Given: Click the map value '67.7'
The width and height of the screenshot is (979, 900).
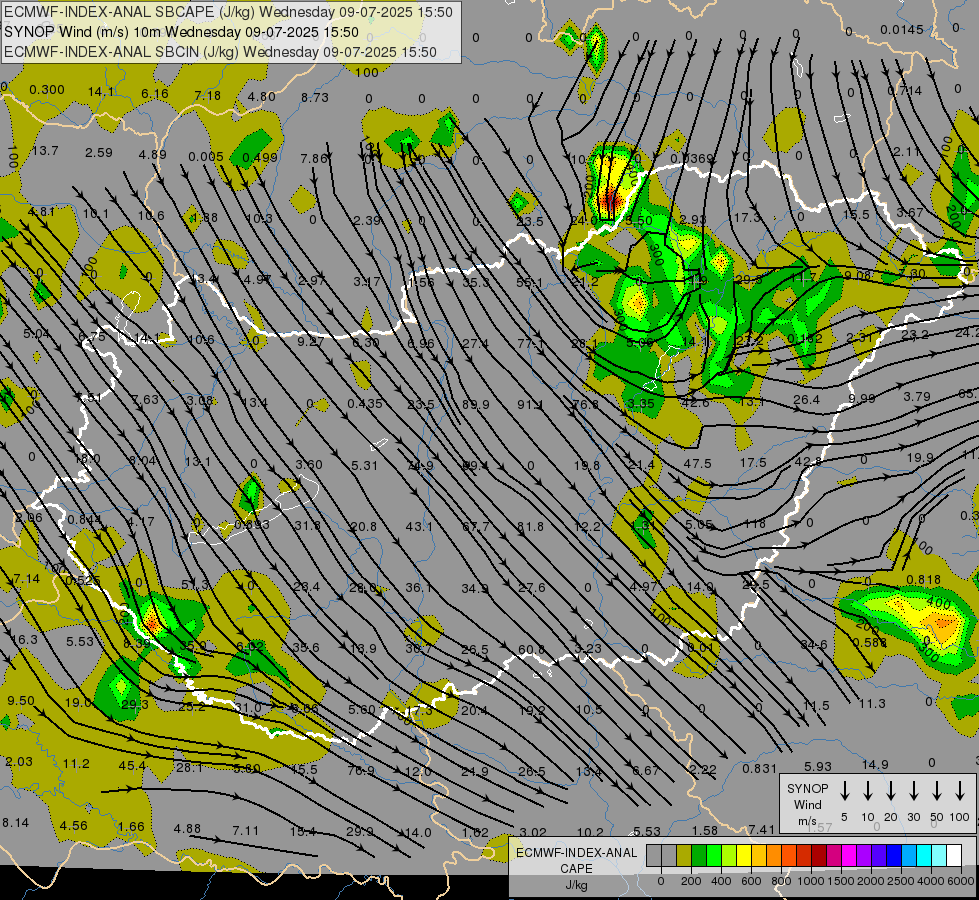Looking at the screenshot, I should tap(476, 527).
